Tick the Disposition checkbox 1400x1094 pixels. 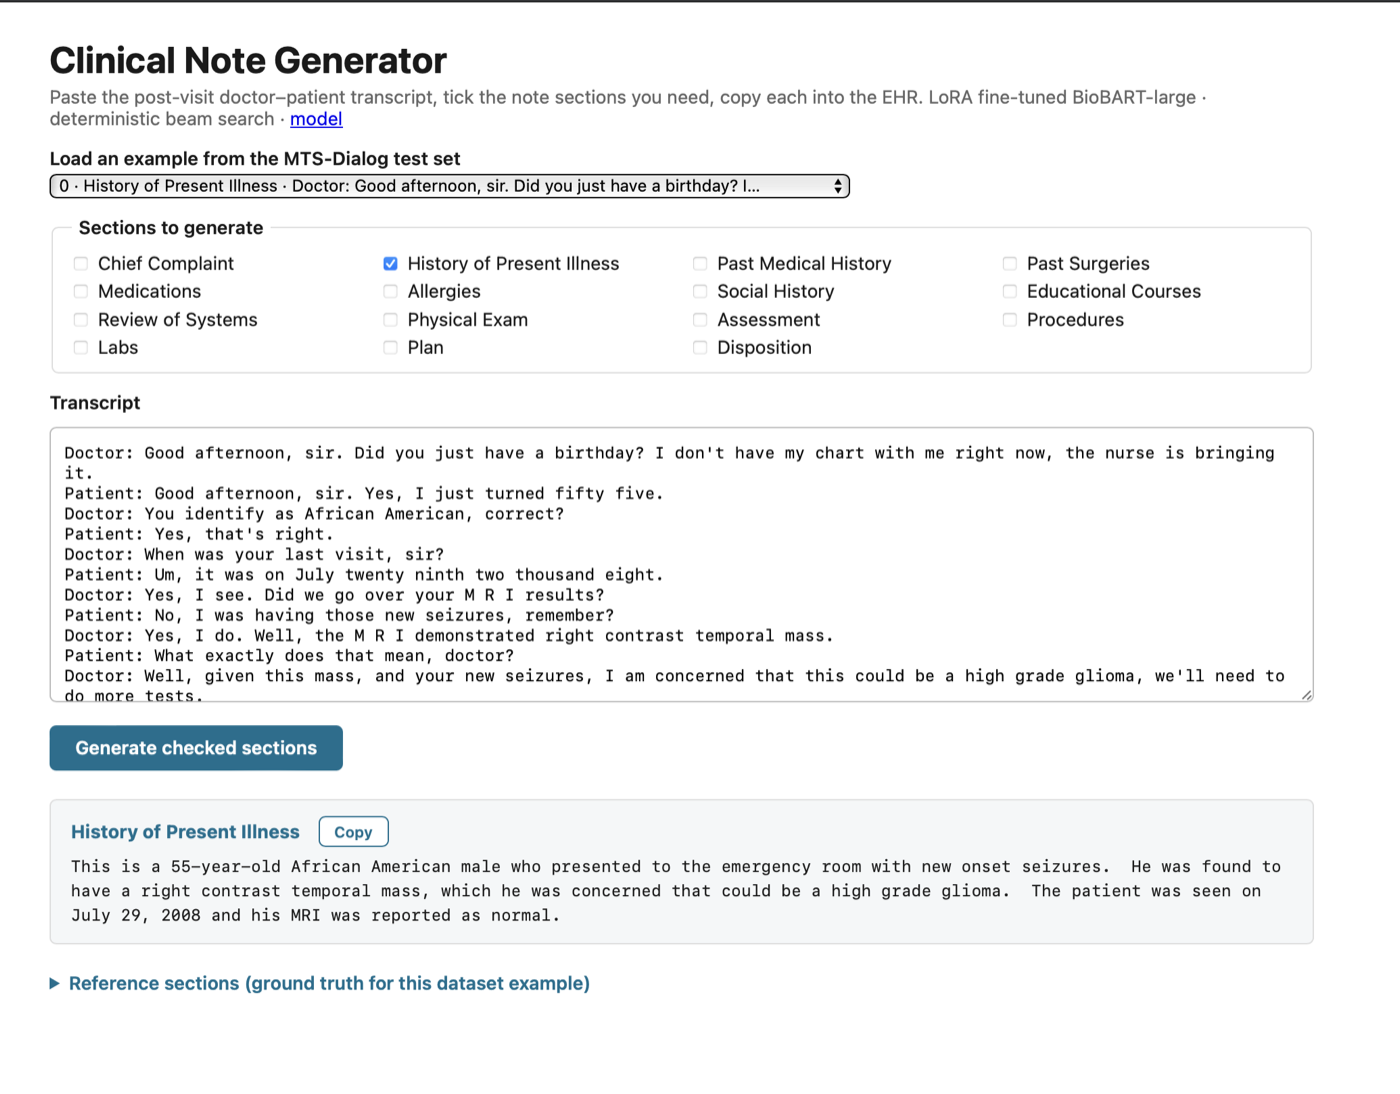click(700, 348)
